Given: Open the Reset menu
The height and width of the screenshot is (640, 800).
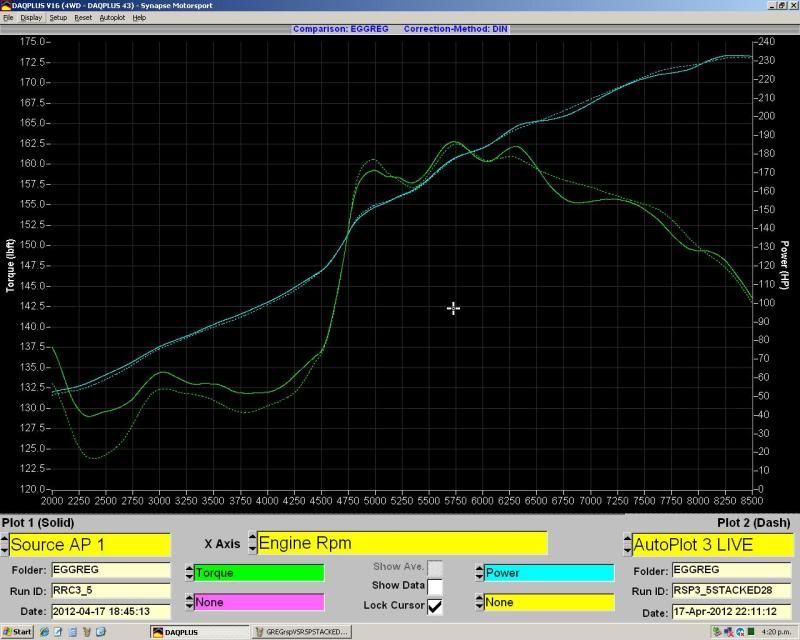Looking at the screenshot, I should 83,17.
